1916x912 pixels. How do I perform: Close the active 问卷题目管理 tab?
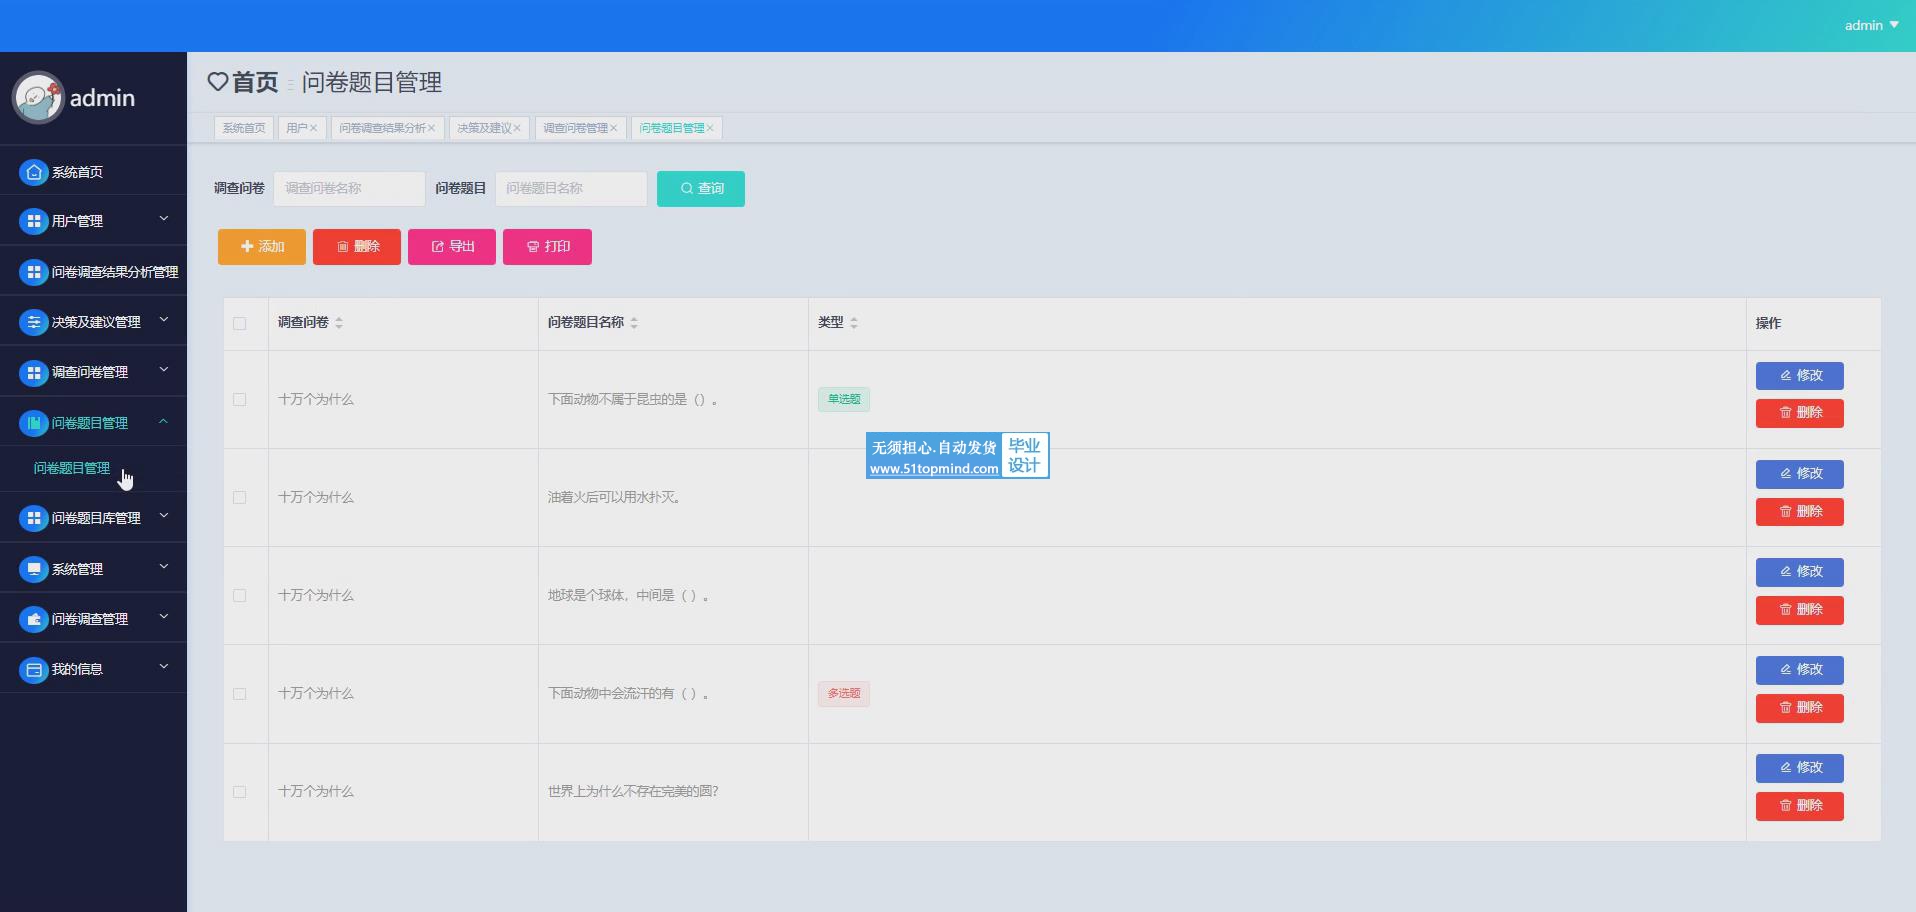(x=710, y=128)
